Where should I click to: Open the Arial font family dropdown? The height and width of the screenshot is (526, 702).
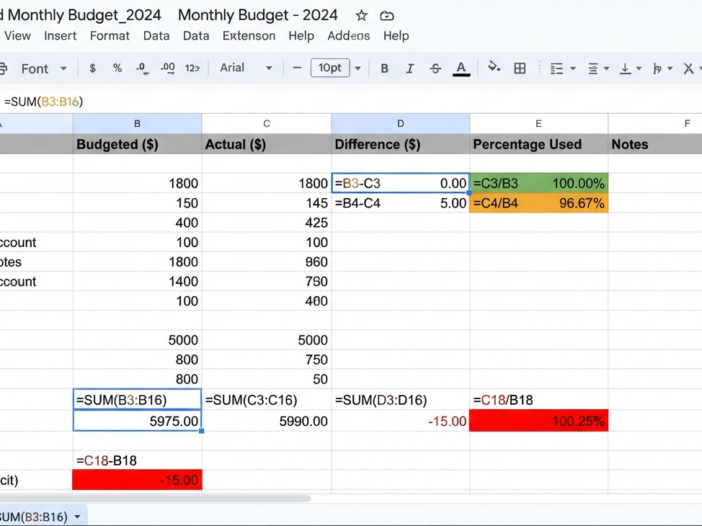coord(246,68)
